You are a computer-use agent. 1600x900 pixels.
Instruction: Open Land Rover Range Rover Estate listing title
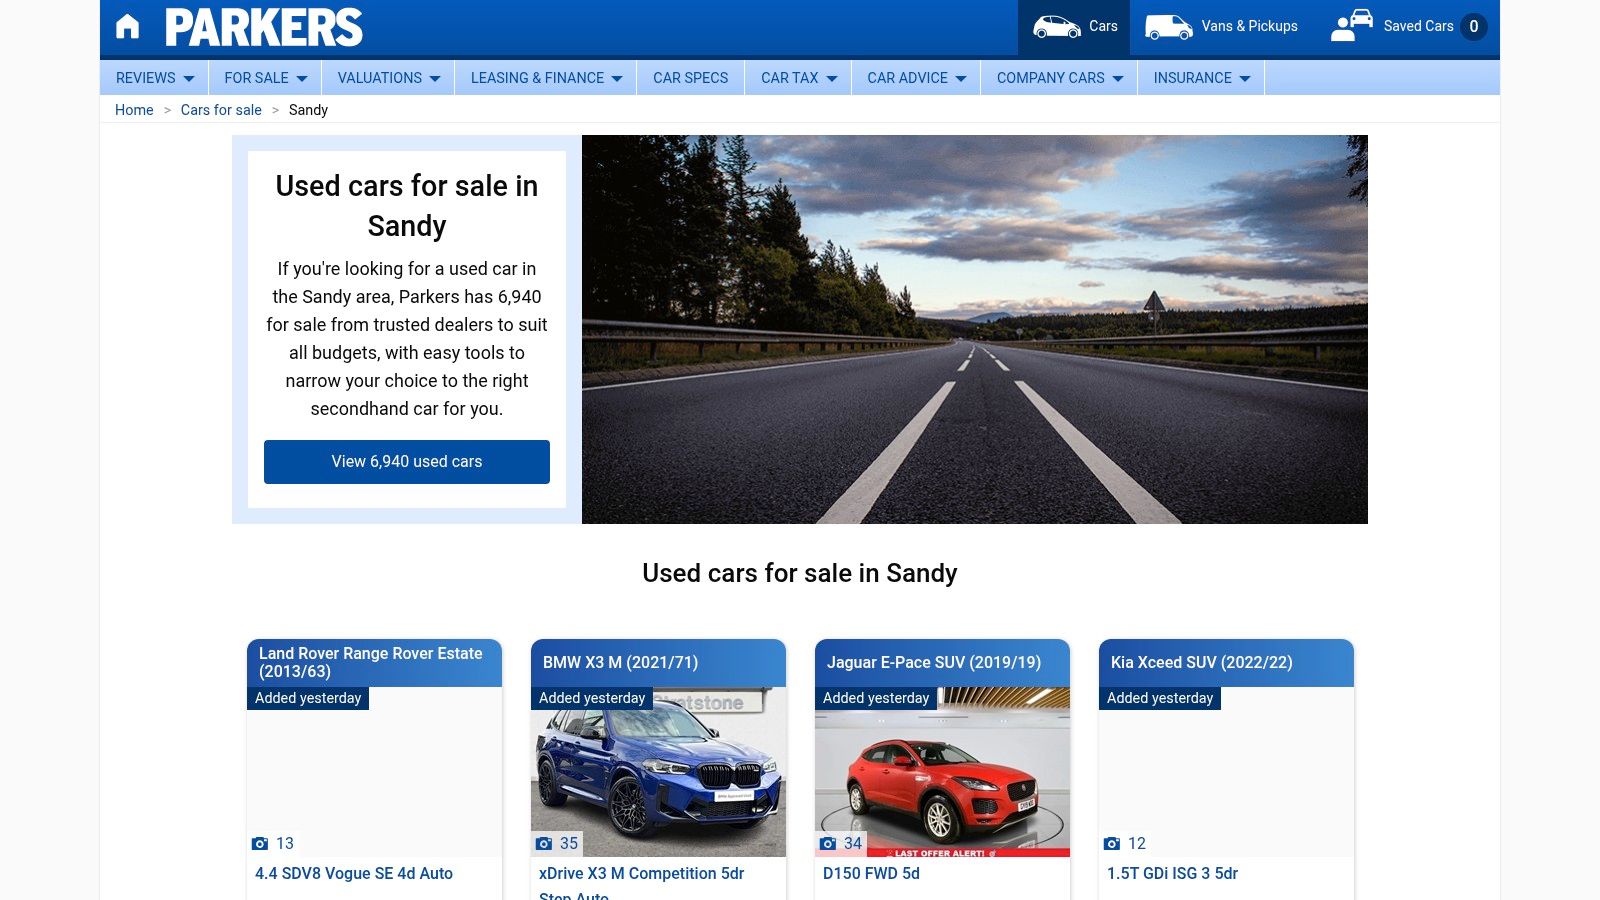point(371,662)
